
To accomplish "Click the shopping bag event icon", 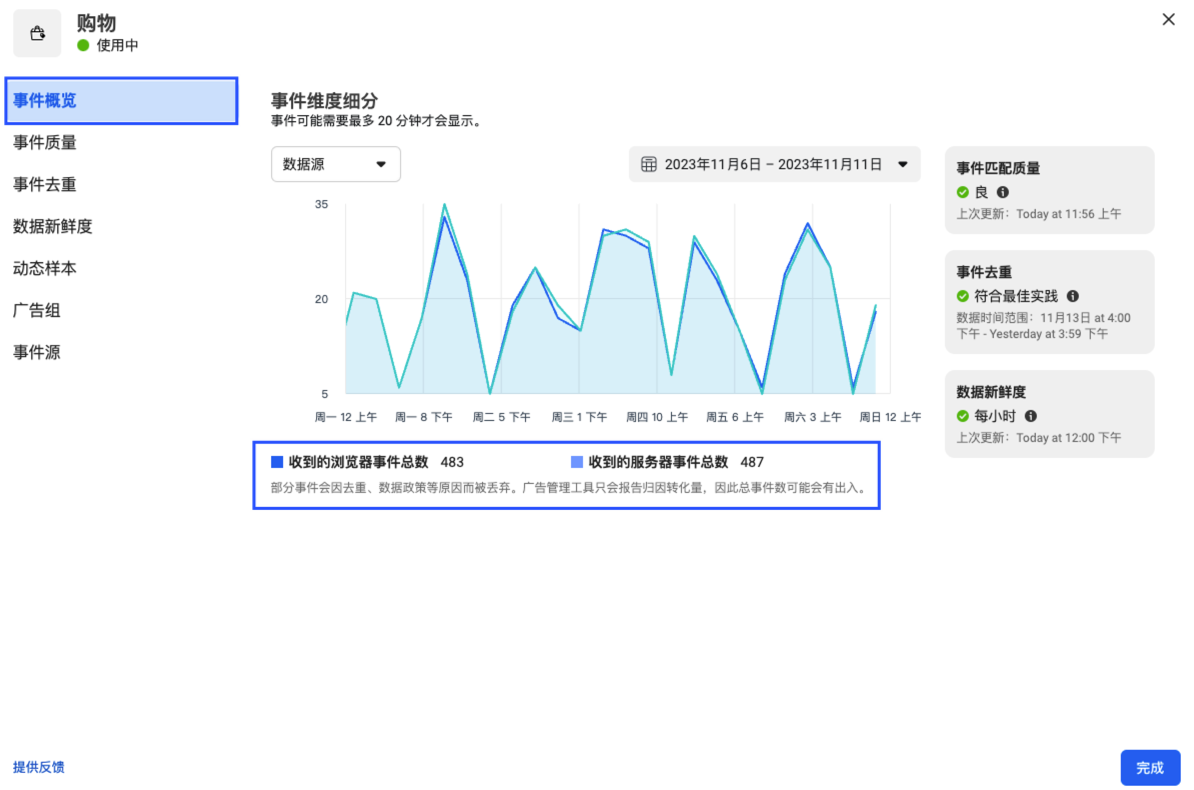I will coord(37,34).
